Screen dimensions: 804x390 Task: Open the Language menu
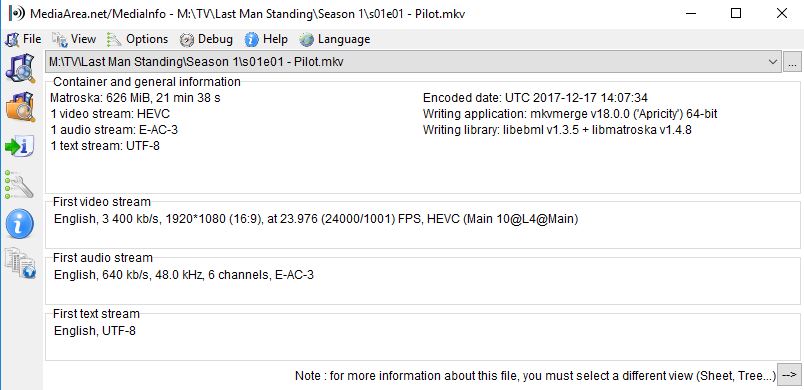(x=335, y=39)
